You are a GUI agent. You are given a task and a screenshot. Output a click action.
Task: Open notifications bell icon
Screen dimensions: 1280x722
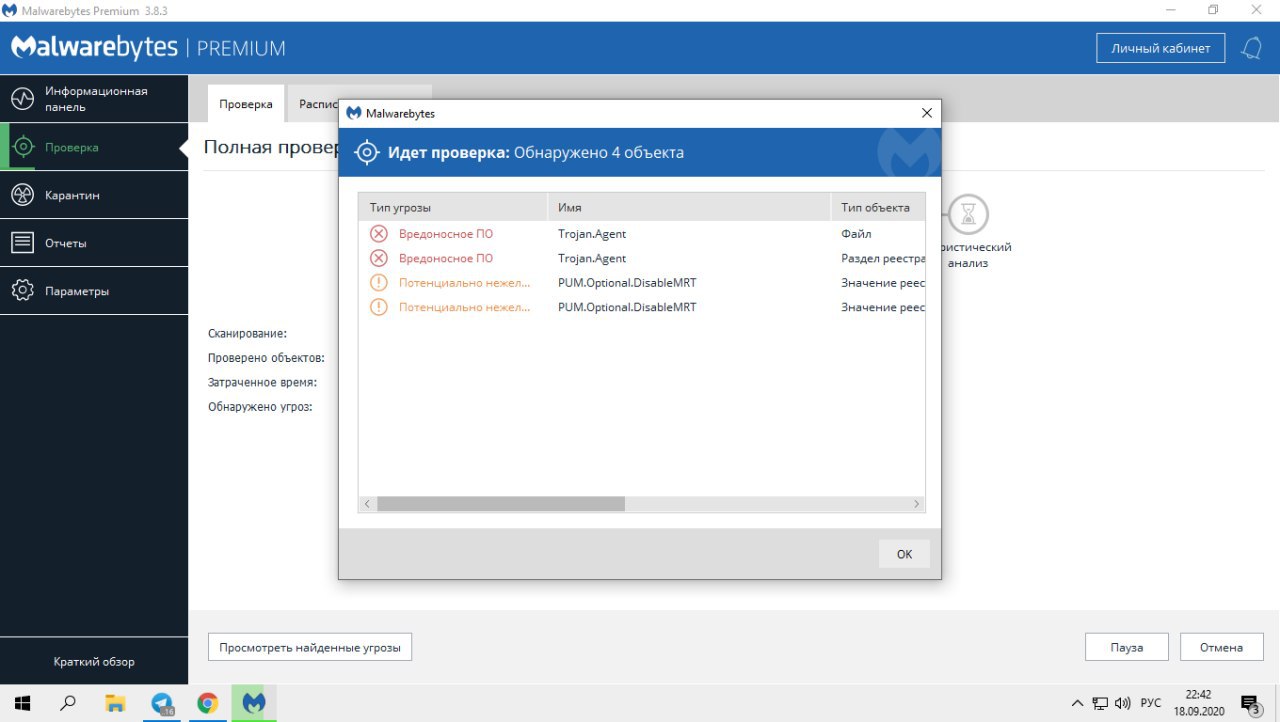click(x=1251, y=48)
